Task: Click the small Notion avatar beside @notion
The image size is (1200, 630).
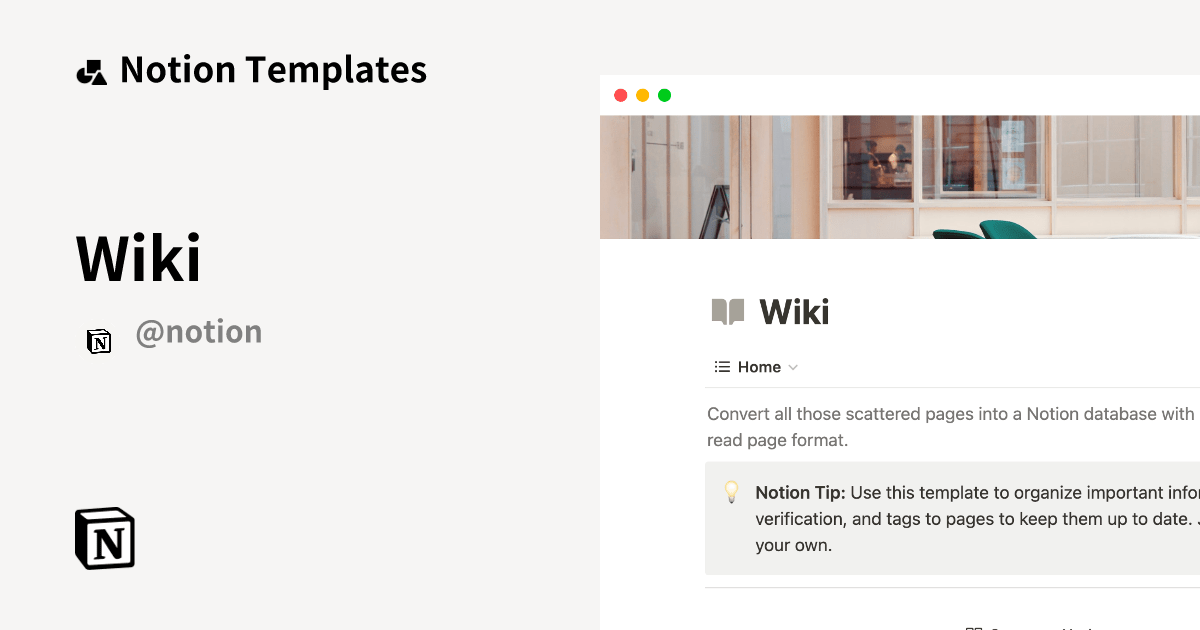Action: [99, 341]
